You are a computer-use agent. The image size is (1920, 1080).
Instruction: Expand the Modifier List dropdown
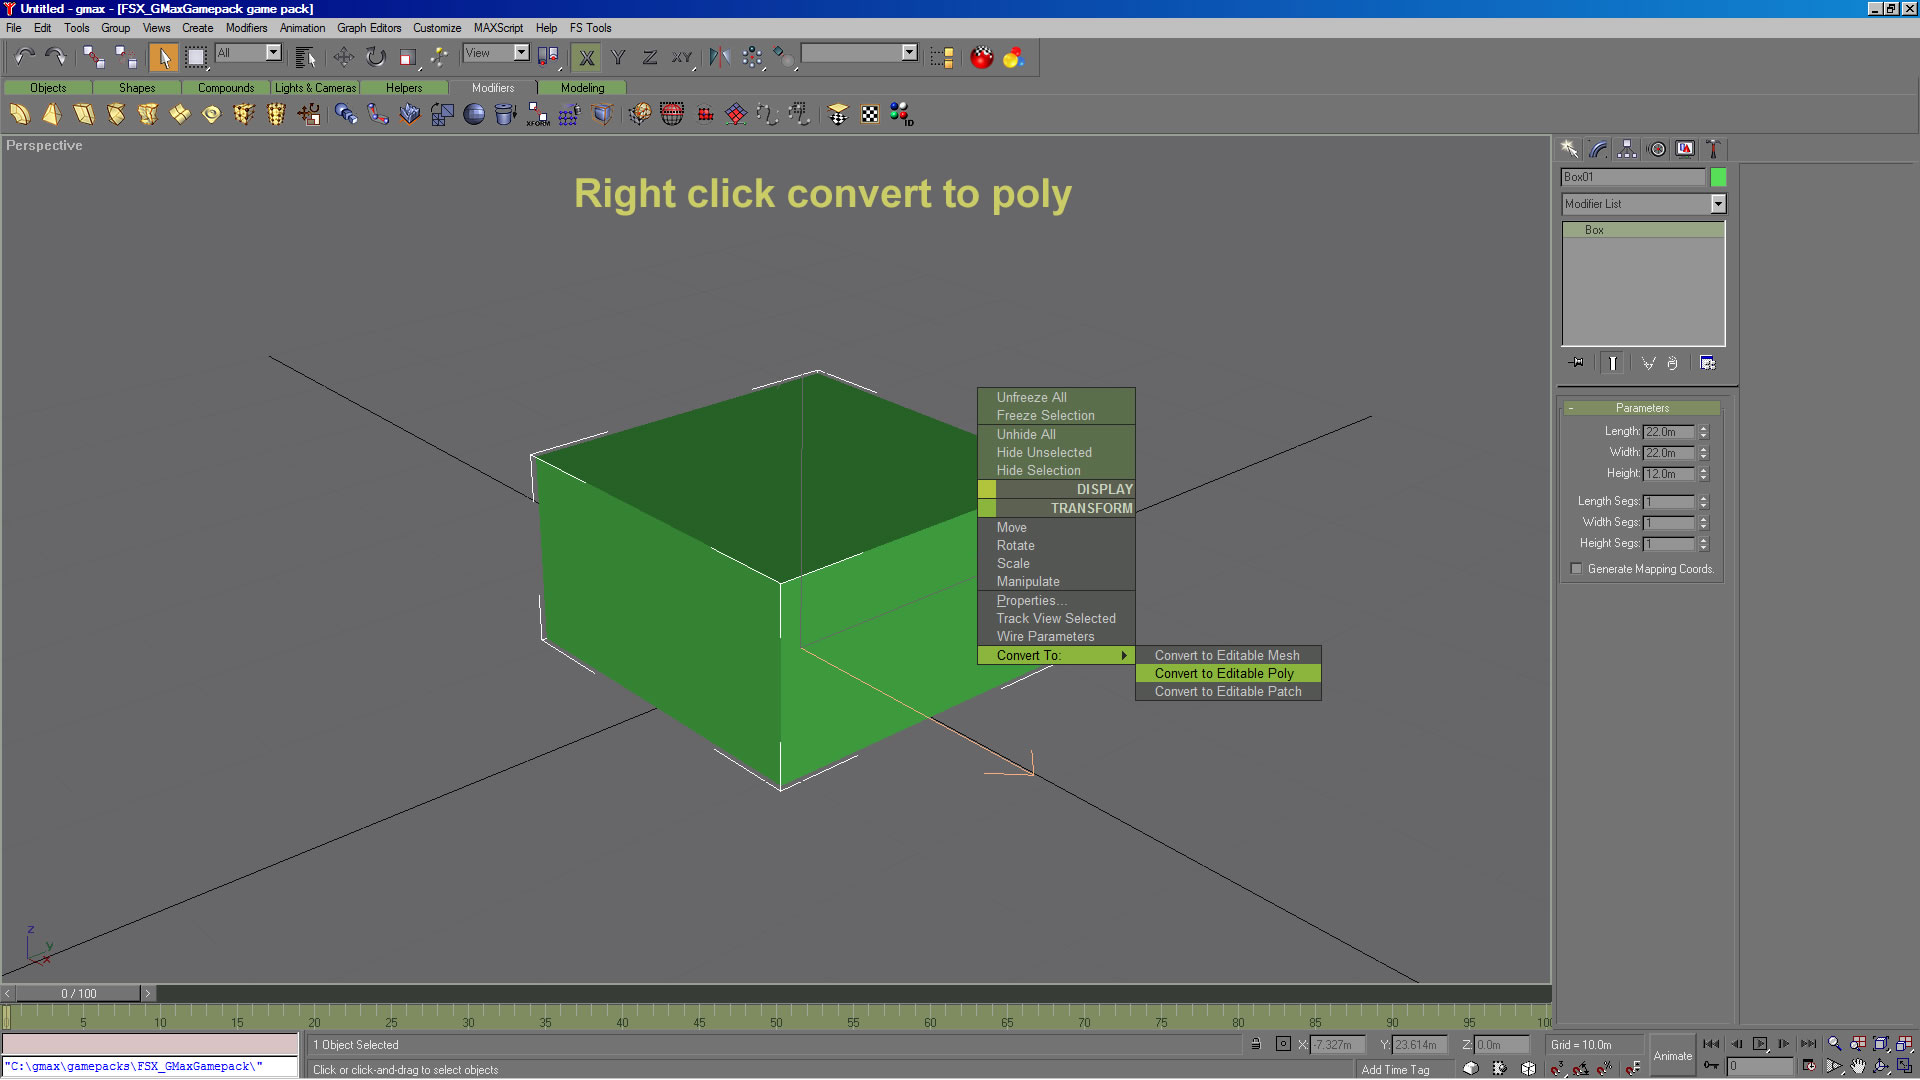click(1718, 204)
